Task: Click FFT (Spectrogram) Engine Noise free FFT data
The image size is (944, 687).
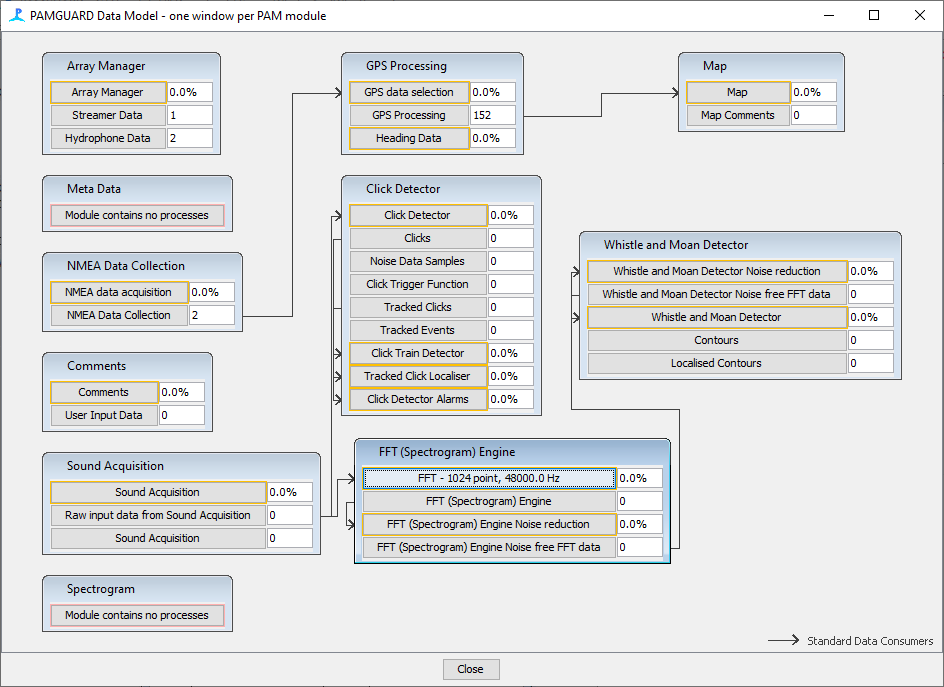Action: (489, 547)
